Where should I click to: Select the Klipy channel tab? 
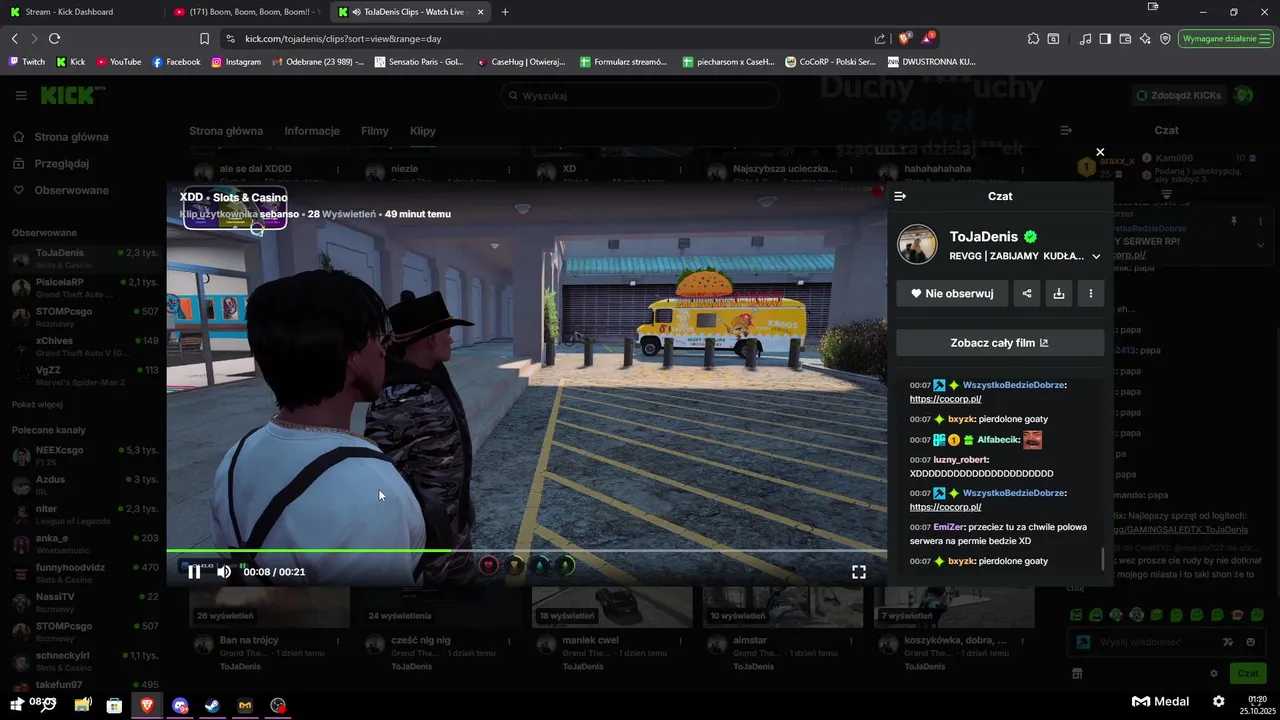coord(422,131)
